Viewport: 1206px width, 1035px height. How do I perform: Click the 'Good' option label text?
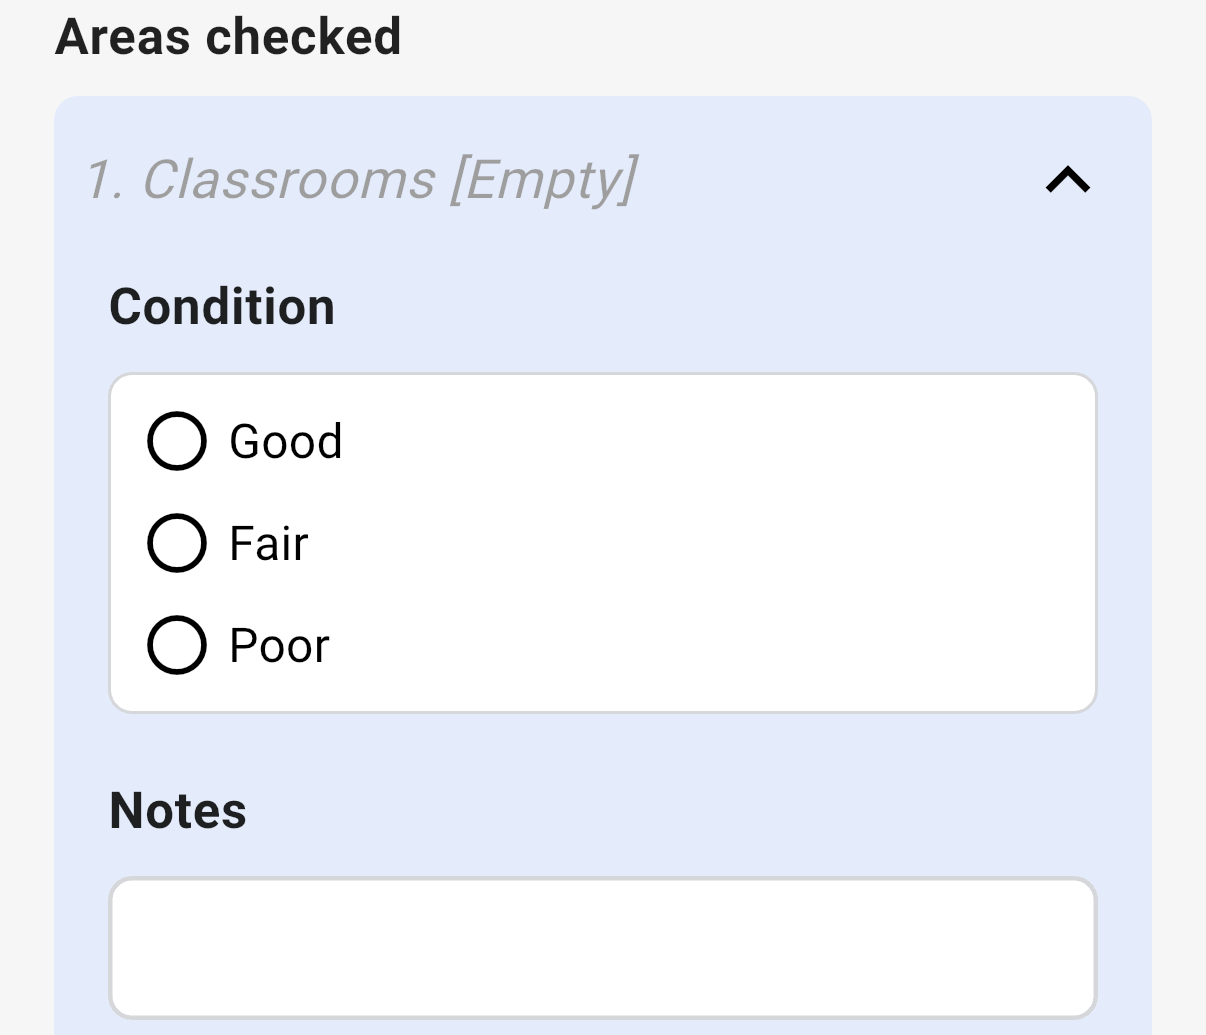(286, 441)
